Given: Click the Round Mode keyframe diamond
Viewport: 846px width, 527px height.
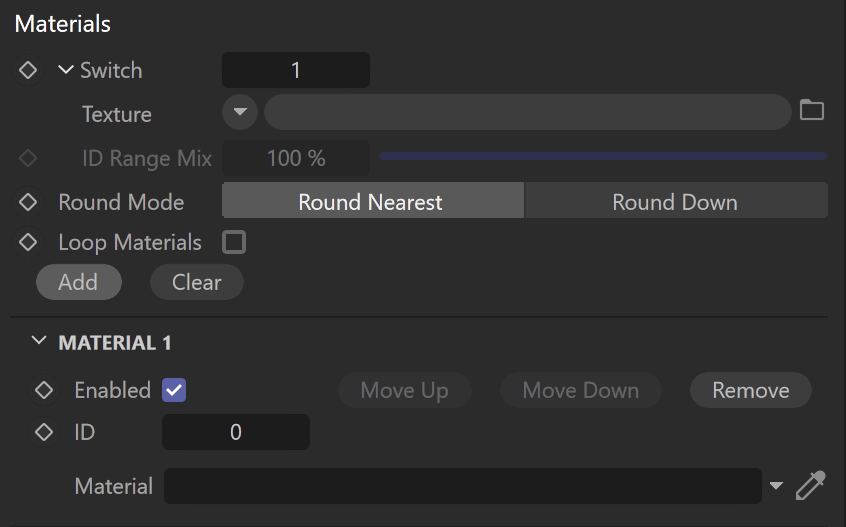Looking at the screenshot, I should (x=28, y=202).
